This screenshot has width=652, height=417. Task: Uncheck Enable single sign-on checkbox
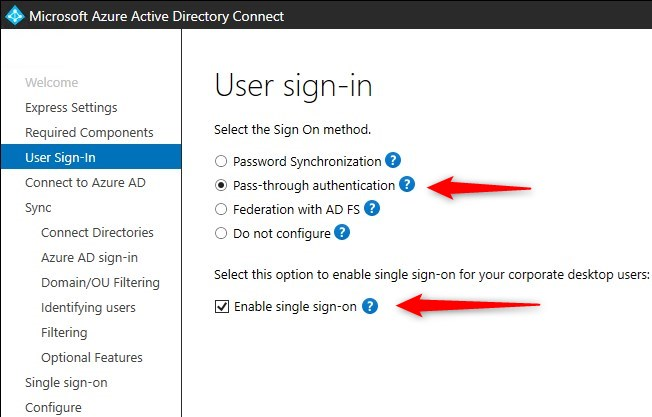point(222,307)
